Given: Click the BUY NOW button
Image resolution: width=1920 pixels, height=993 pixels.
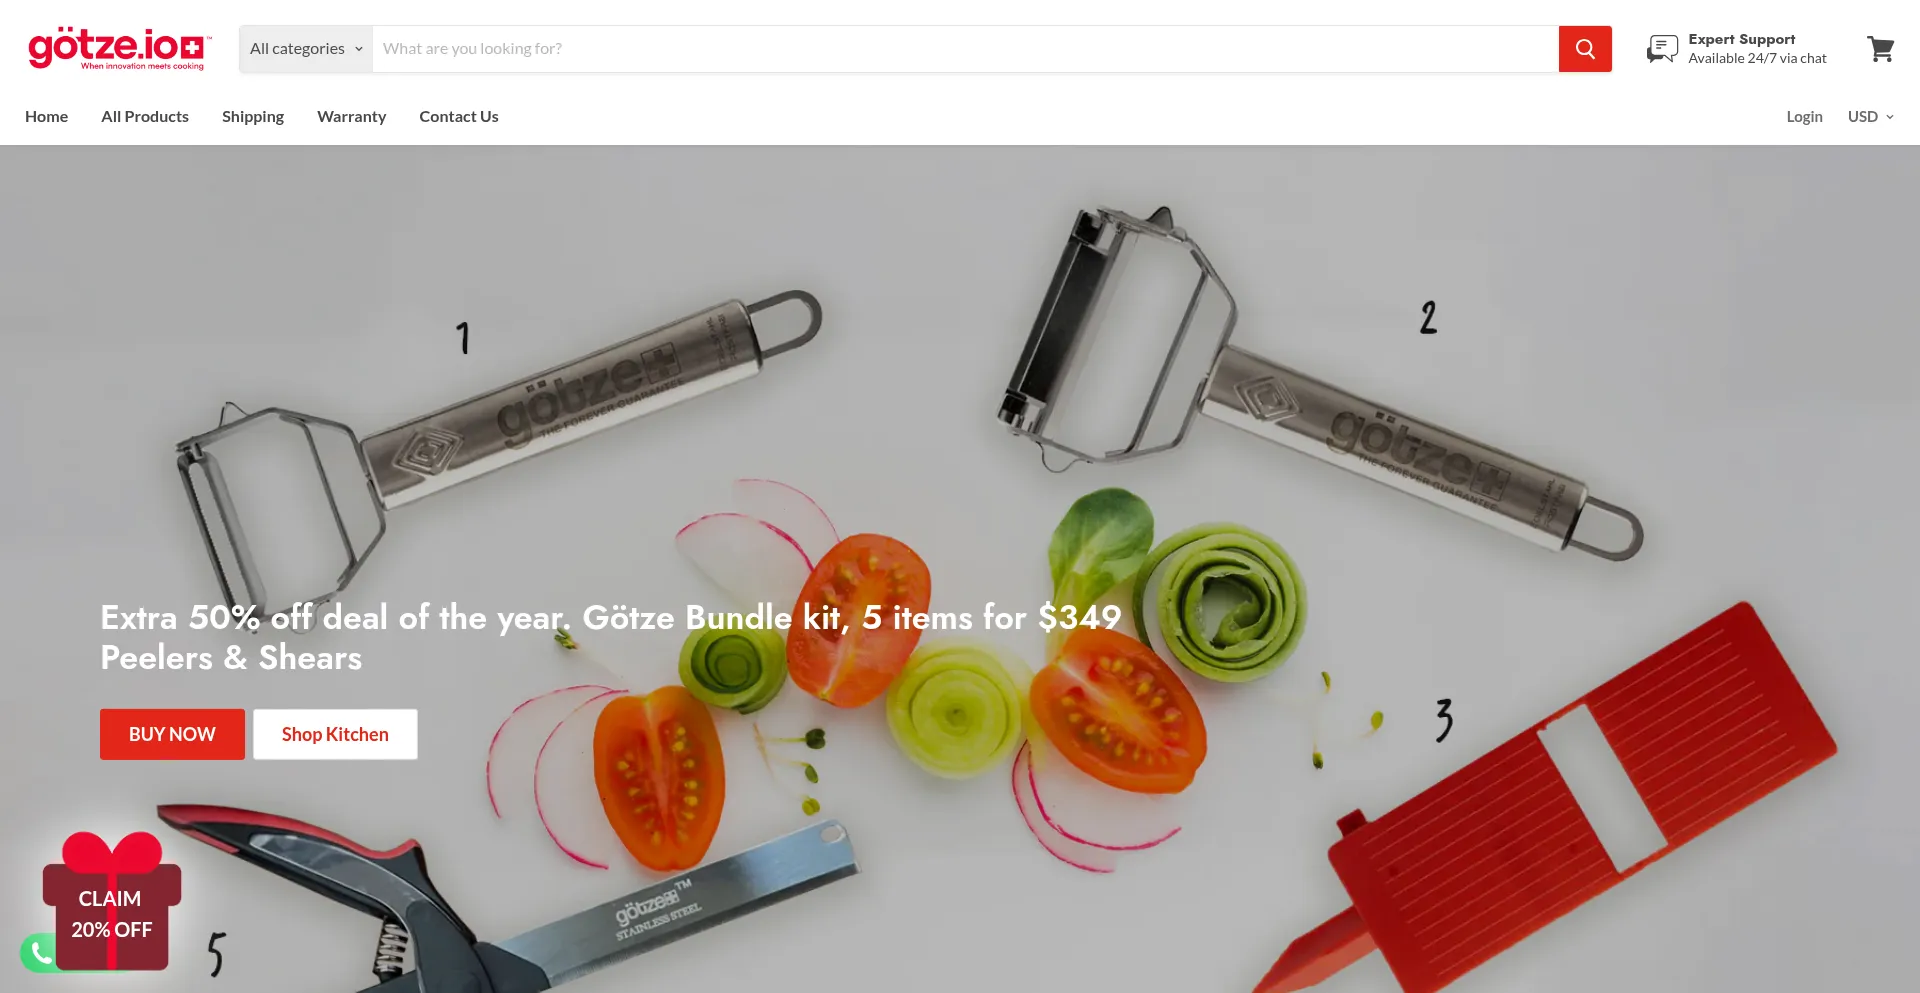Looking at the screenshot, I should (172, 734).
